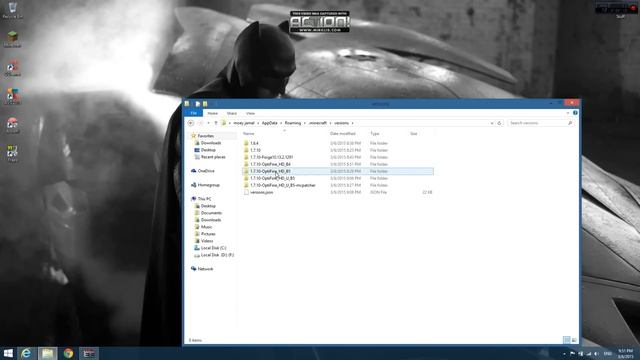Click the Up one level arrow
Image resolution: width=640 pixels, height=360 pixels.
216,123
